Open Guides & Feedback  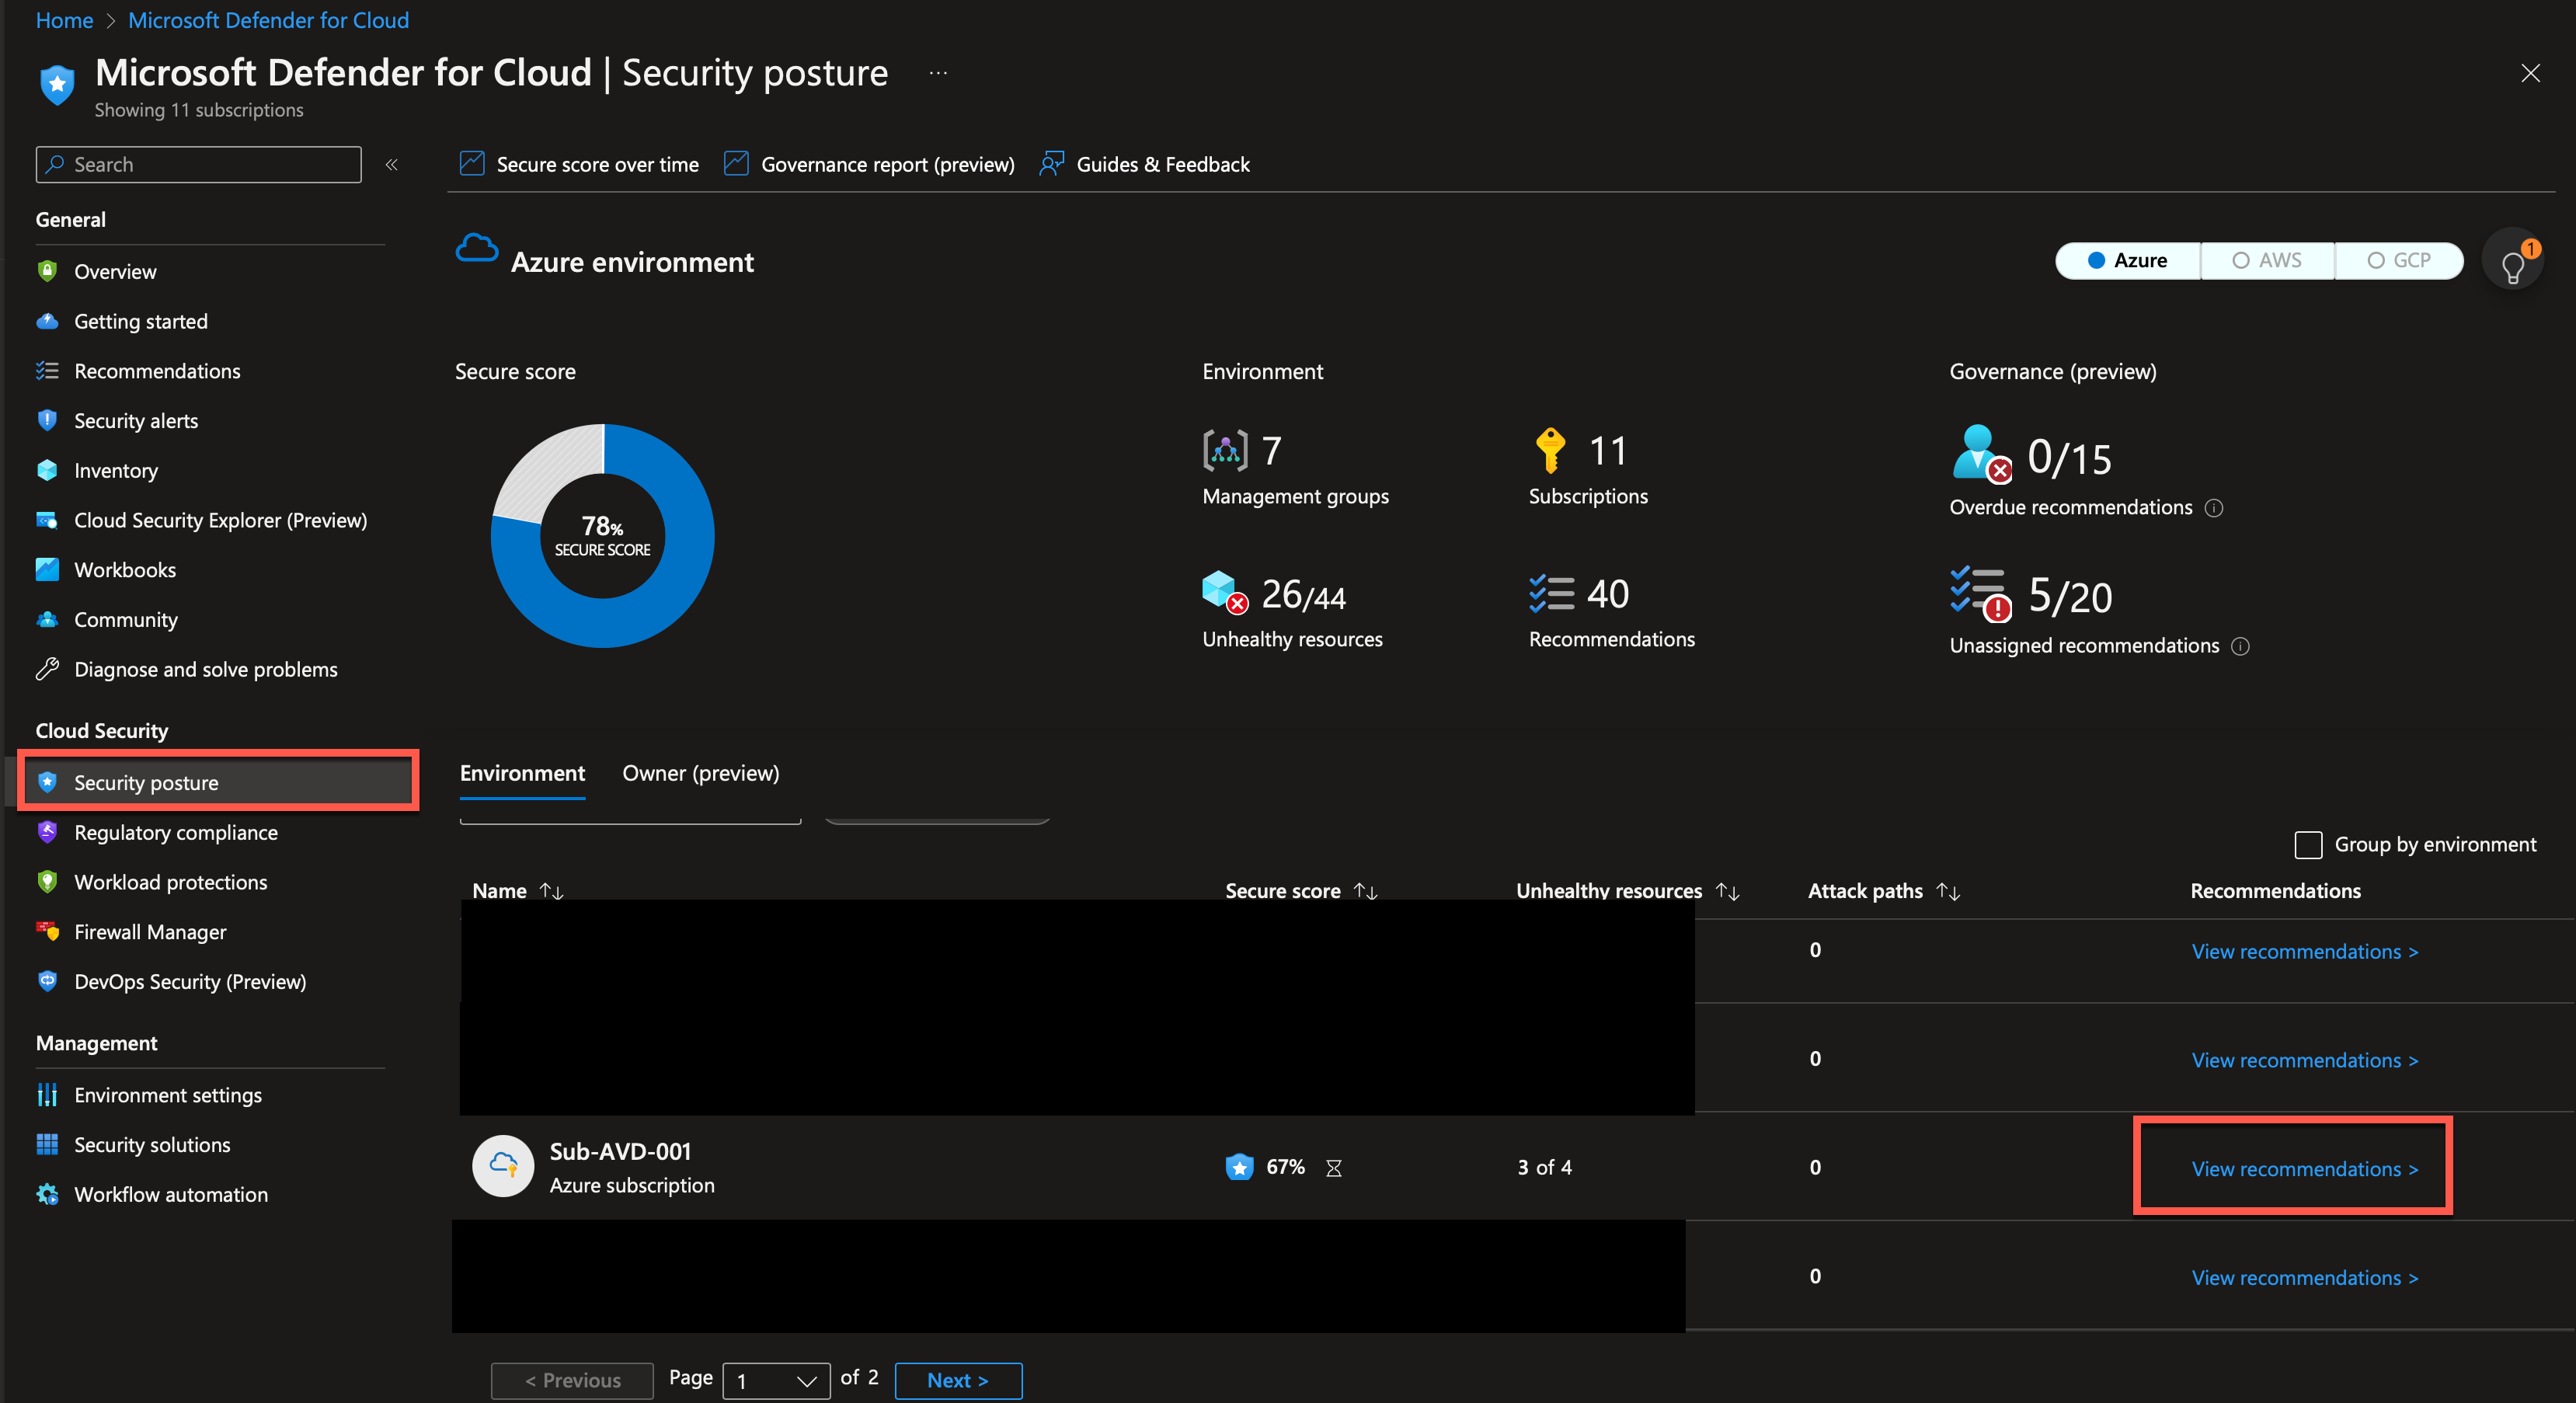pyautogui.click(x=1144, y=164)
